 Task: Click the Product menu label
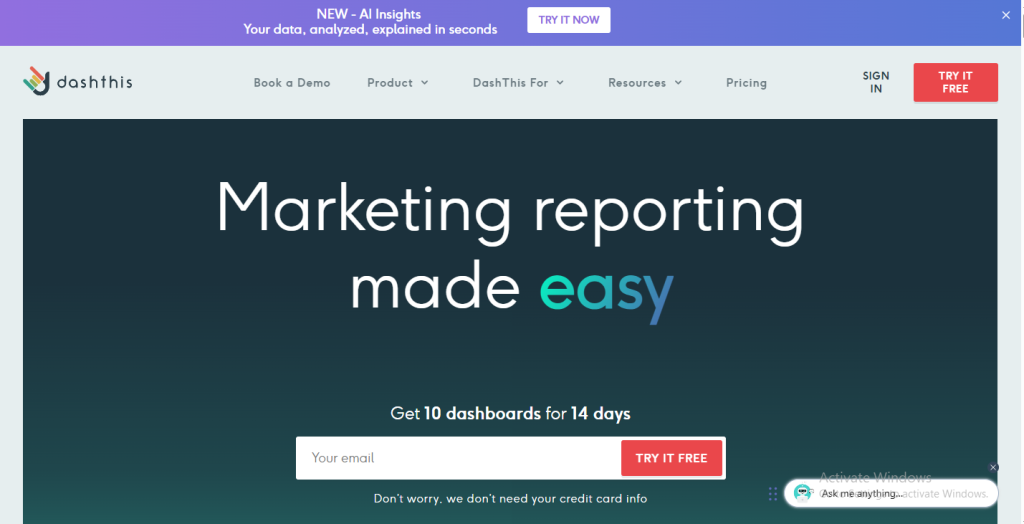[389, 83]
